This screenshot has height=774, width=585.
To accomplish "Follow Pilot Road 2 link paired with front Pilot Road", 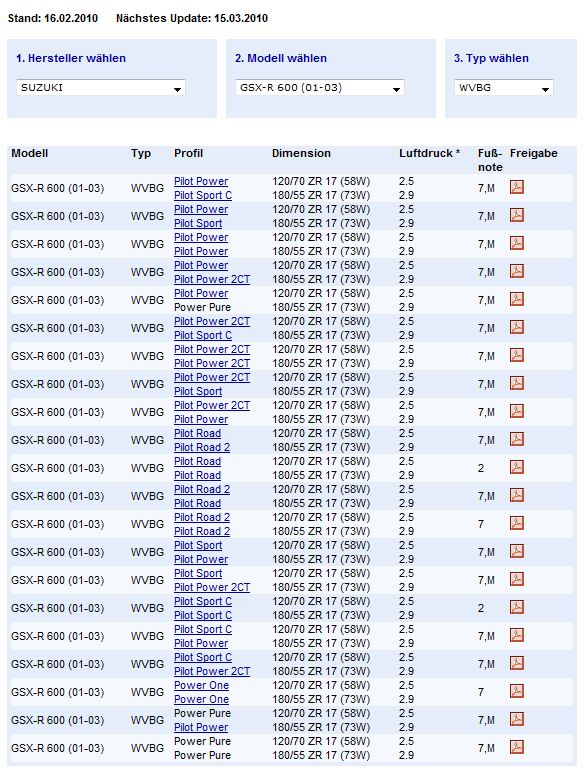I will (x=202, y=447).
